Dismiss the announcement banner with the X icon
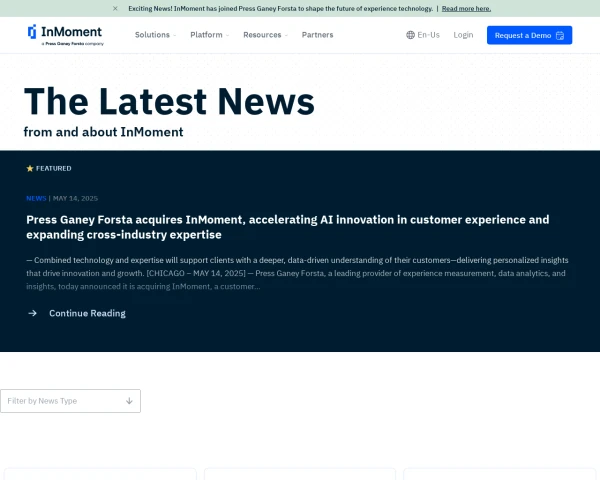Viewport: 600px width, 480px height. coord(115,8)
